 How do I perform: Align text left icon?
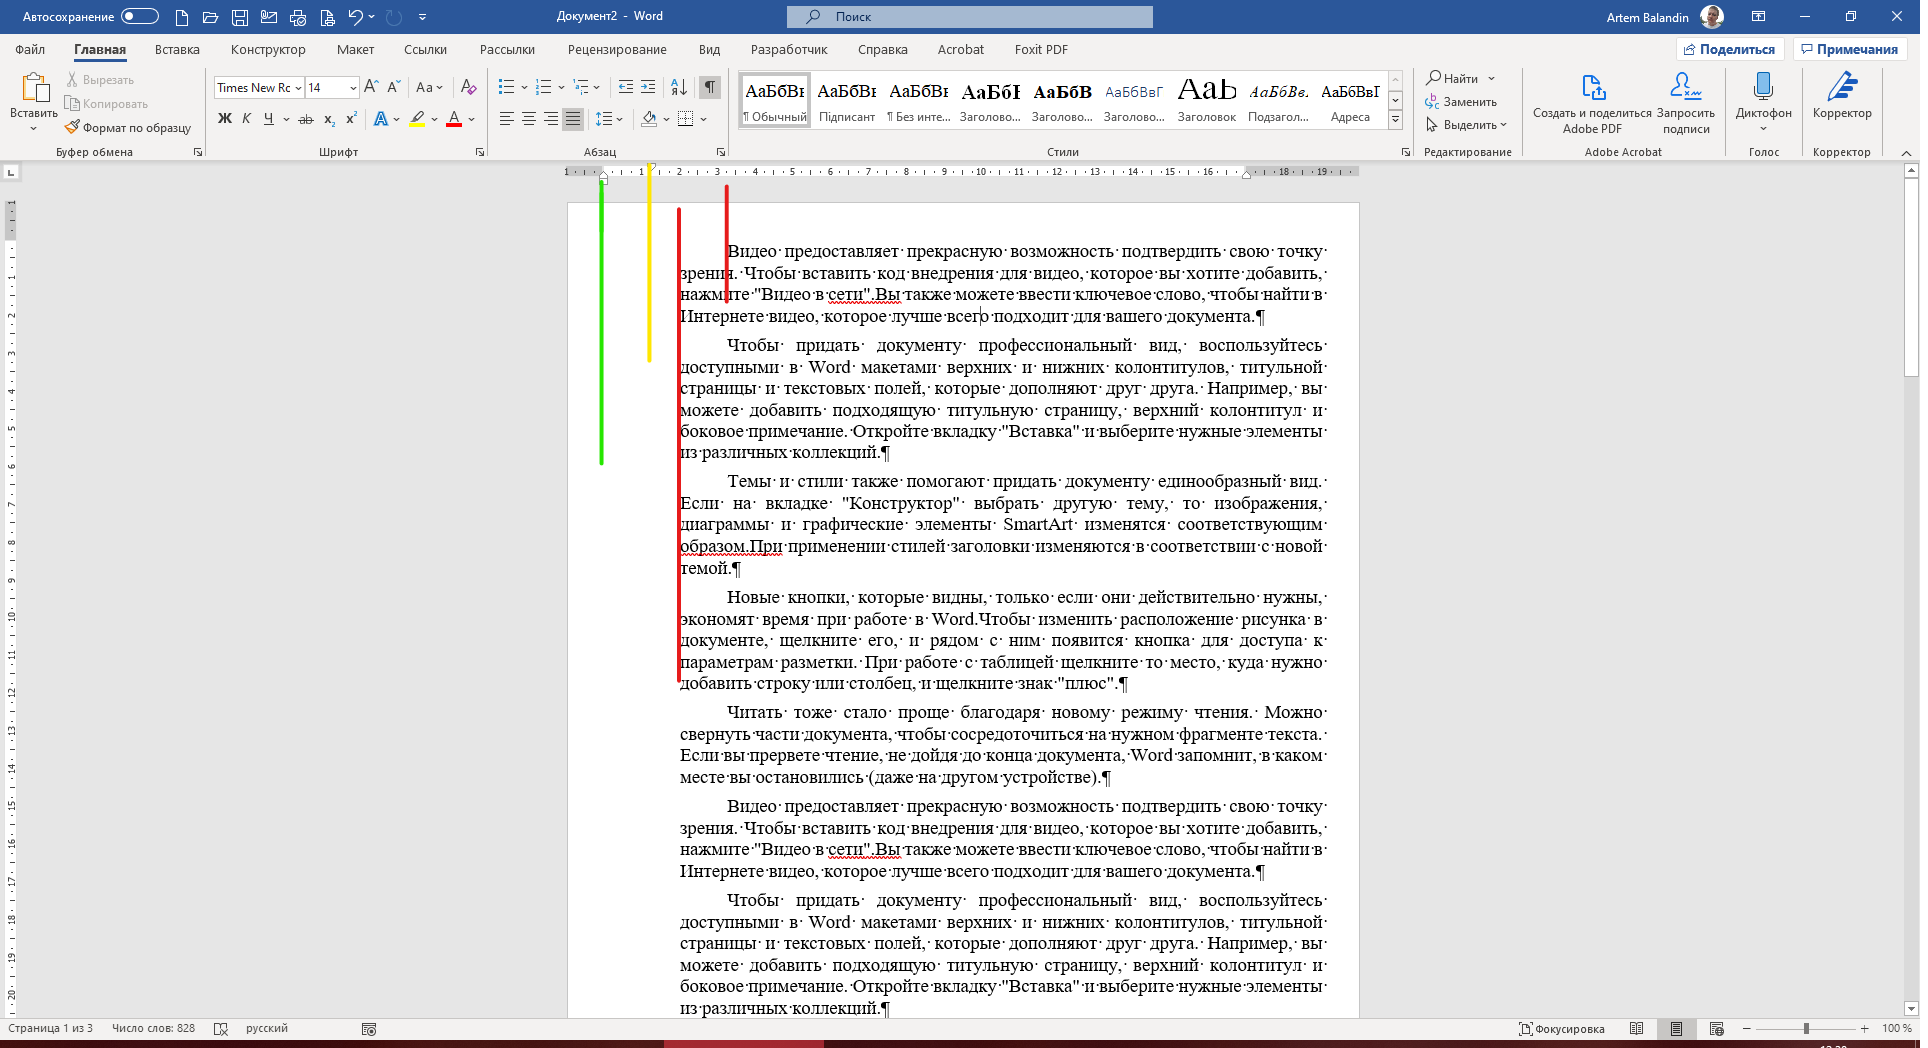pos(507,119)
